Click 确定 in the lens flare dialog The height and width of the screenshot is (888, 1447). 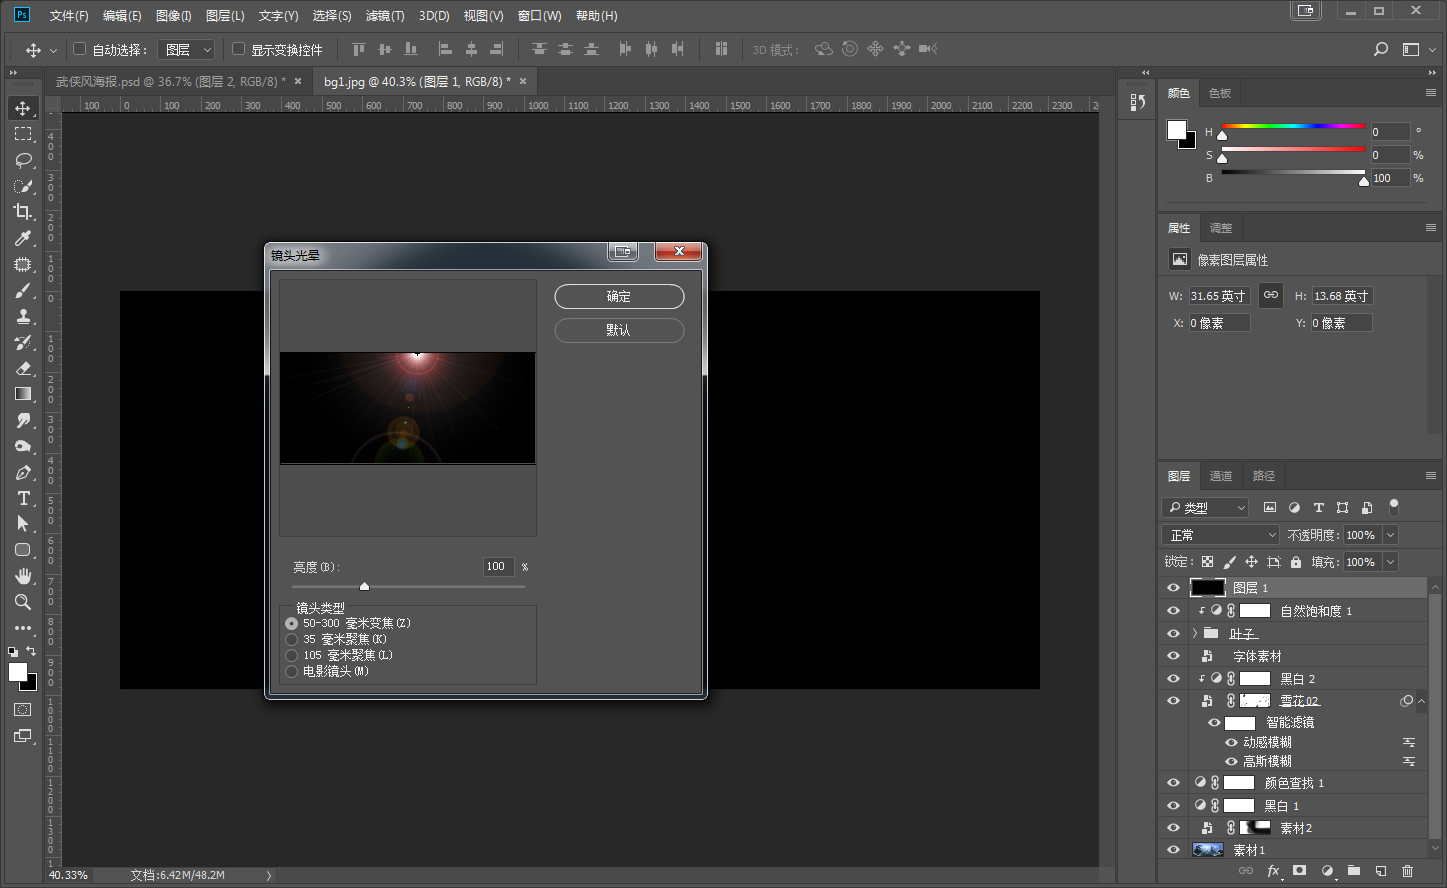(619, 297)
